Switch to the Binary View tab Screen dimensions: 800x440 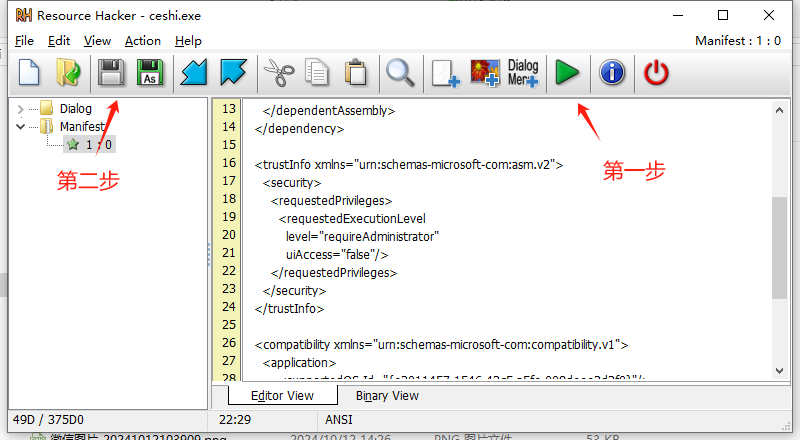pyautogui.click(x=387, y=395)
